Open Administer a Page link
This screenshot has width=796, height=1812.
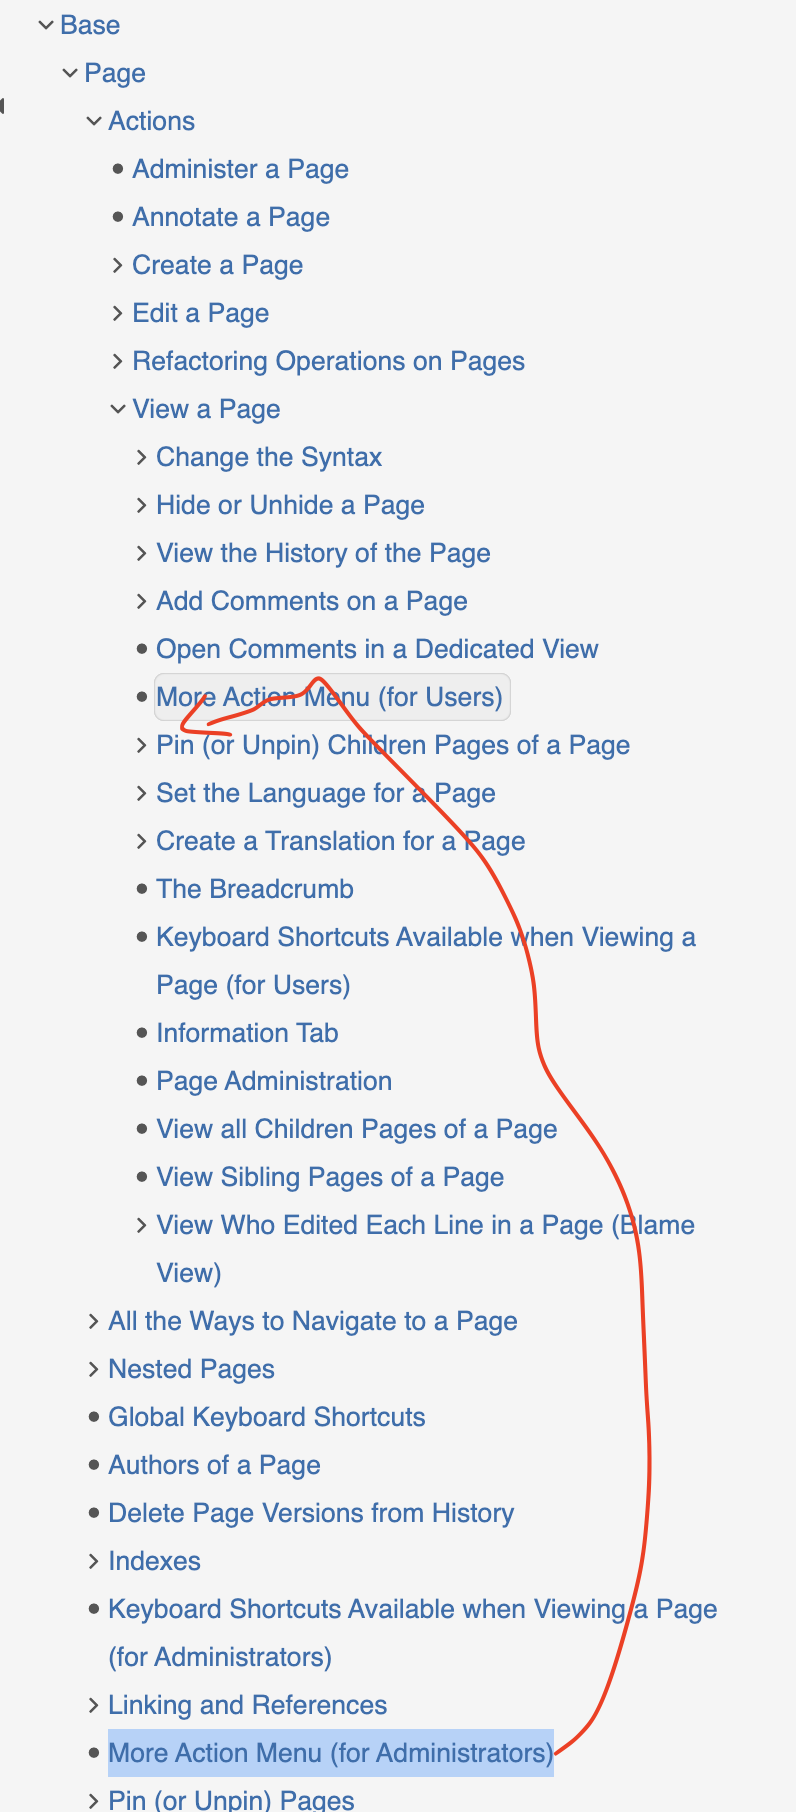(x=240, y=169)
